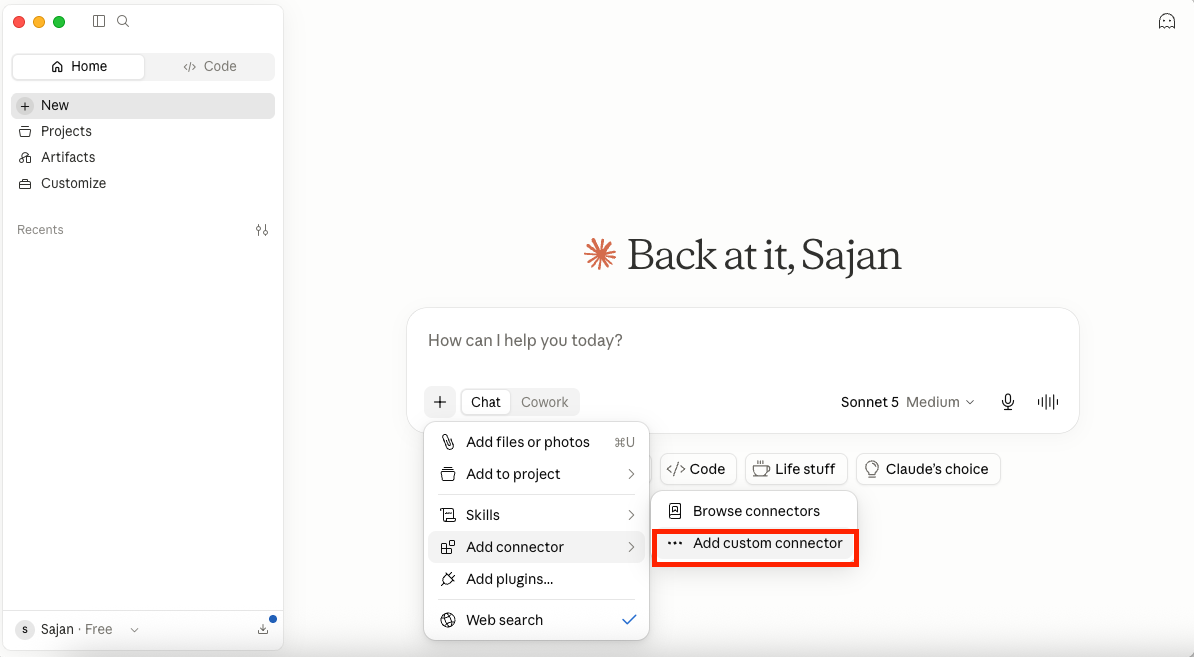Click the lightbulb icon
1194x657 pixels.
click(x=872, y=469)
